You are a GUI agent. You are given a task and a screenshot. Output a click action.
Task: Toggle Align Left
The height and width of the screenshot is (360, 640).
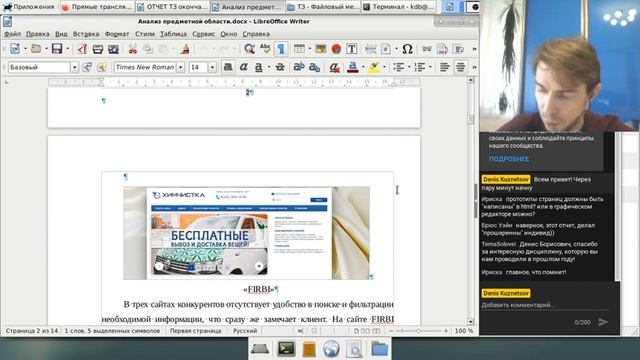(x=444, y=67)
